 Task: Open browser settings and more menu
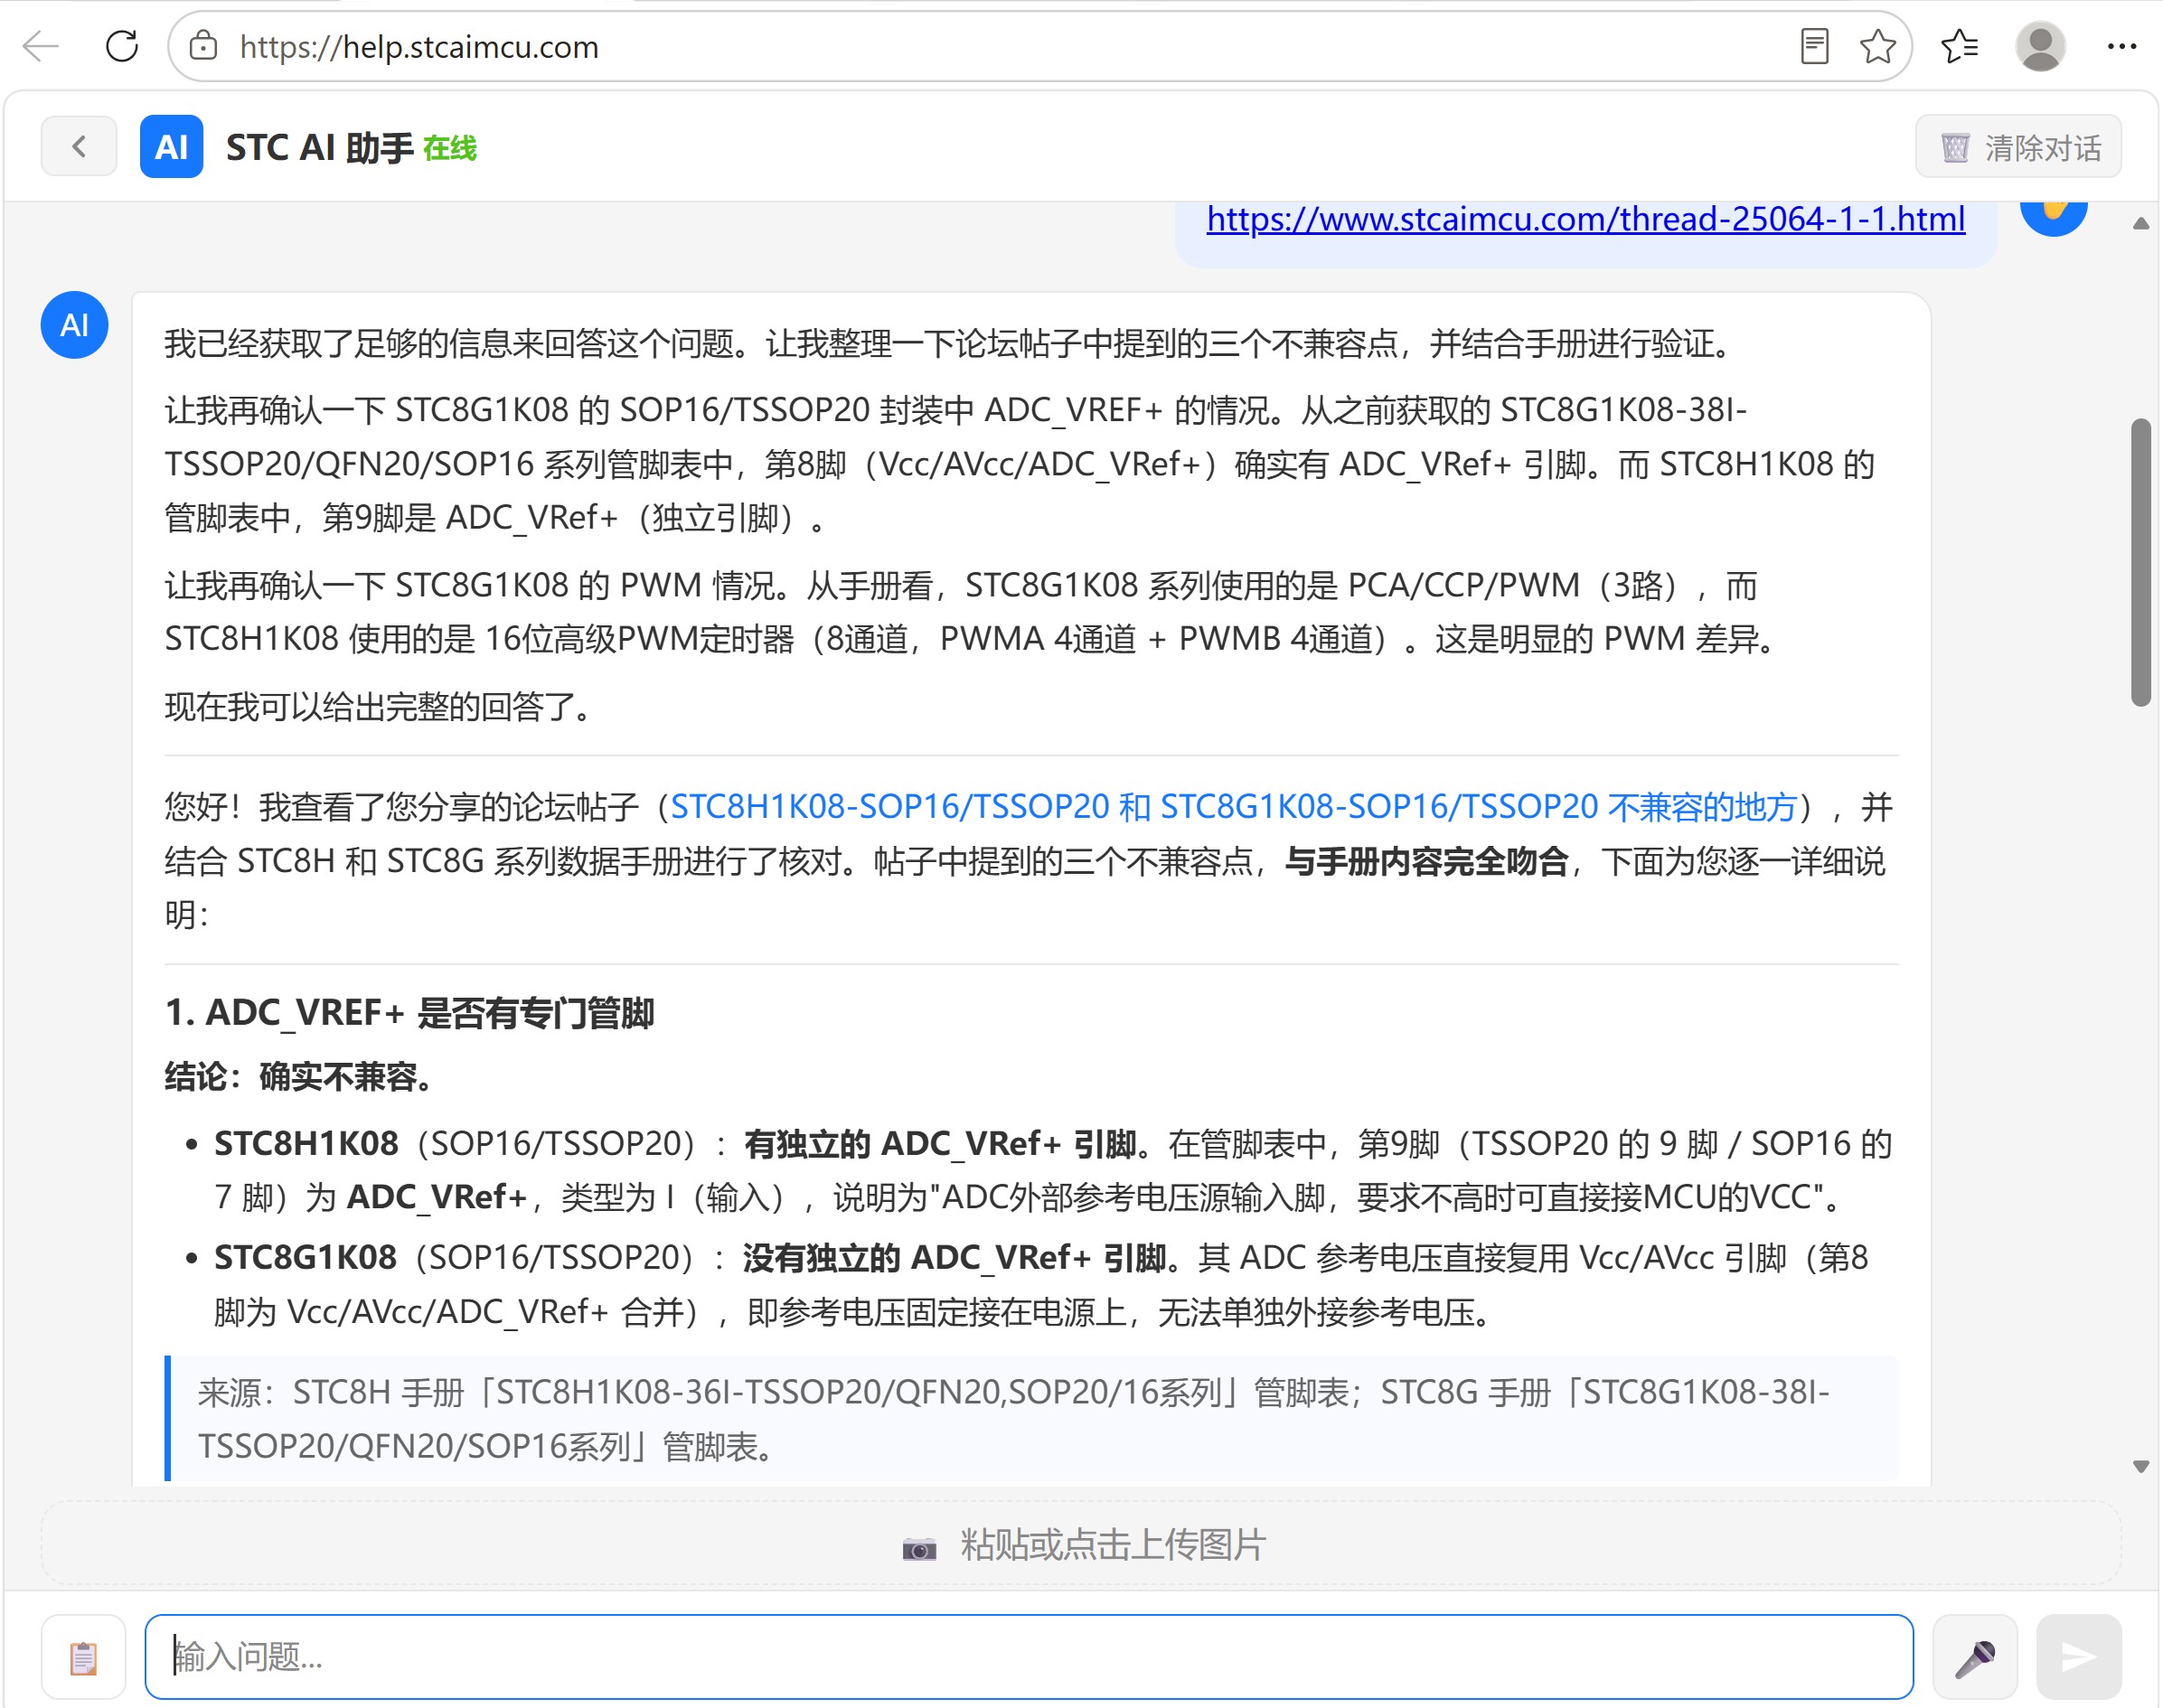(2121, 46)
